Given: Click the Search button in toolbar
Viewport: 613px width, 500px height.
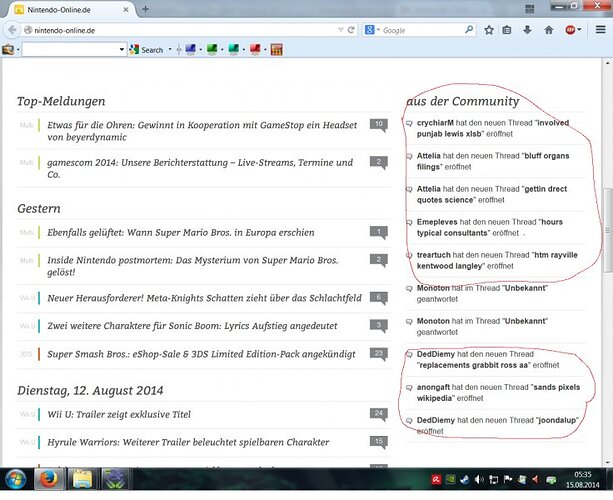Looking at the screenshot, I should (146, 49).
